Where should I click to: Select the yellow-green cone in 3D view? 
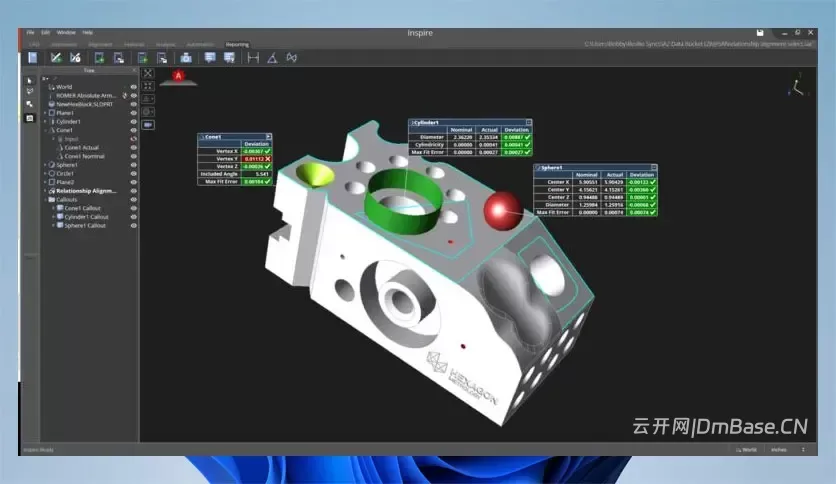click(315, 175)
